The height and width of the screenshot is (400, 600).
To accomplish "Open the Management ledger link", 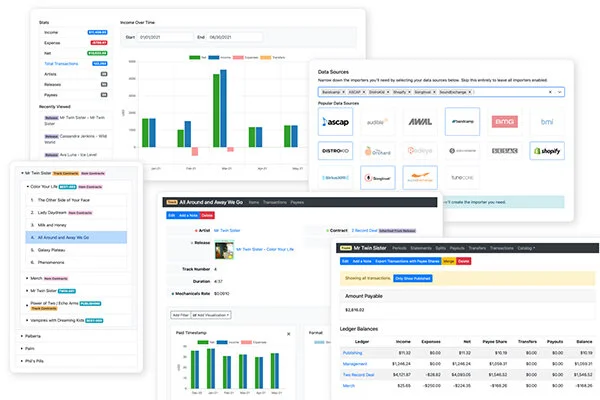I will pos(355,364).
